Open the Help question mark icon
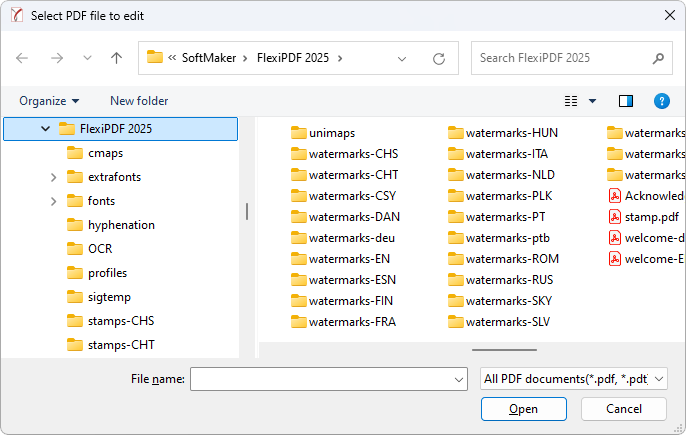 661,101
